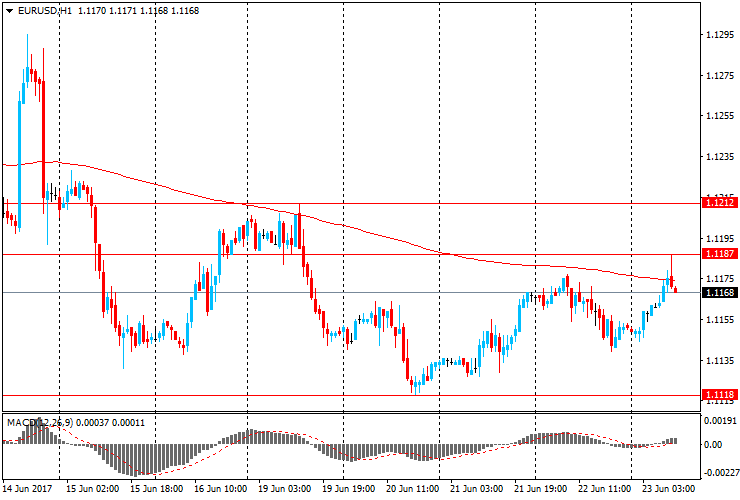Click the 1.1235 price scale value
This screenshot has width=740, height=500.
pos(720,157)
